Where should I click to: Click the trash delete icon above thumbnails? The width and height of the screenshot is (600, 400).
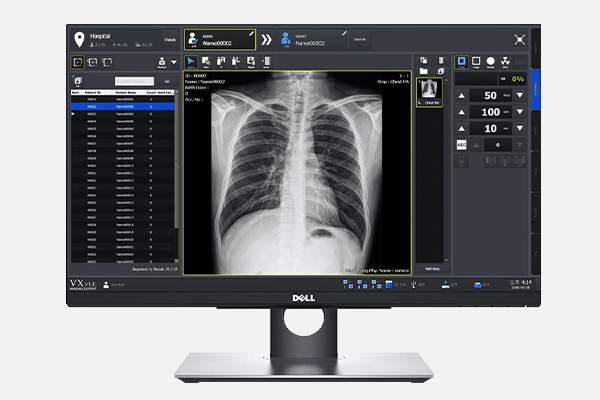pos(441,60)
